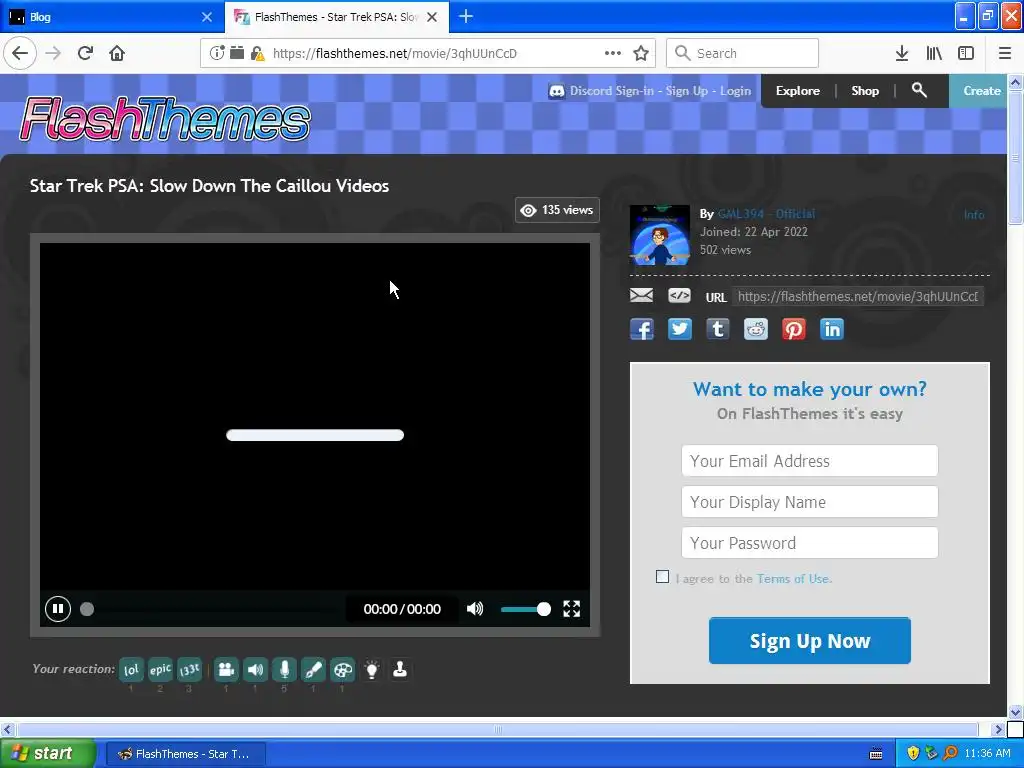Choose the speaker sound reaction icon
Screen dimensions: 1024x768
[255, 669]
